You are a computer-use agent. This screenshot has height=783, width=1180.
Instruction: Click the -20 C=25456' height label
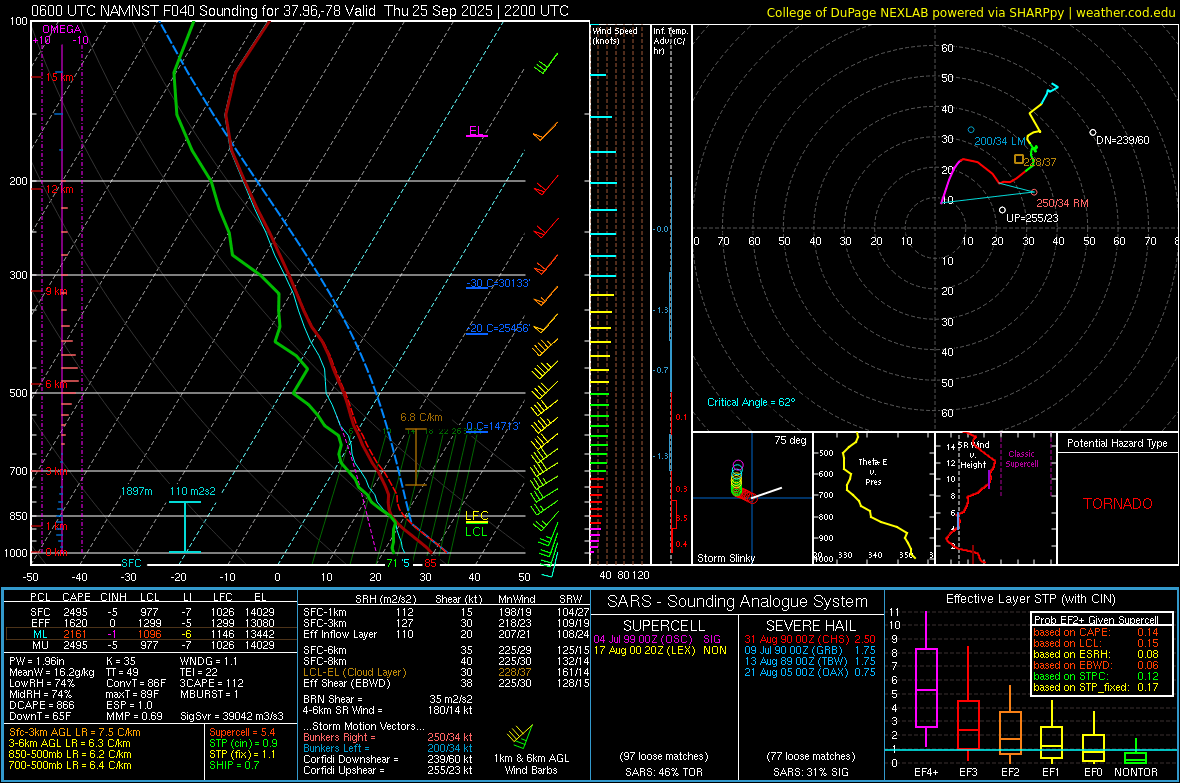(x=498, y=328)
